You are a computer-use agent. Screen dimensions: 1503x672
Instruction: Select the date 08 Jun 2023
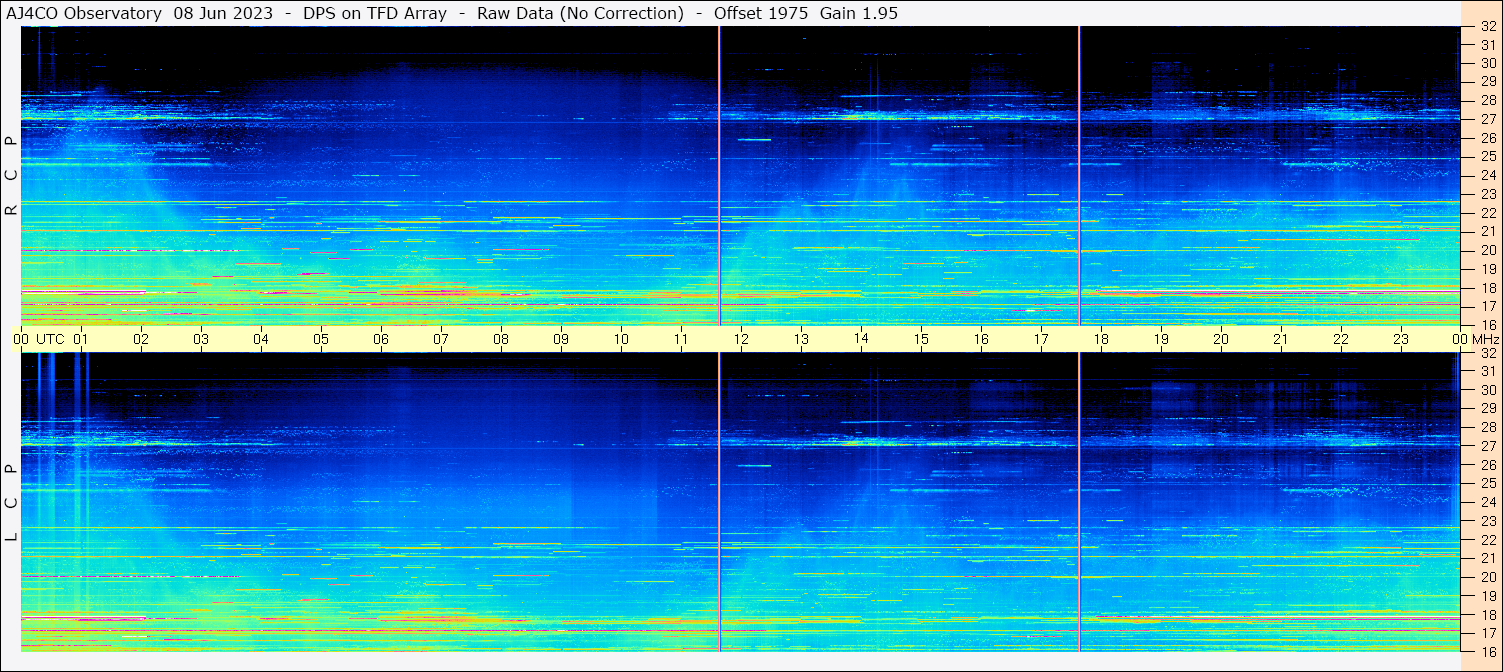pos(223,13)
